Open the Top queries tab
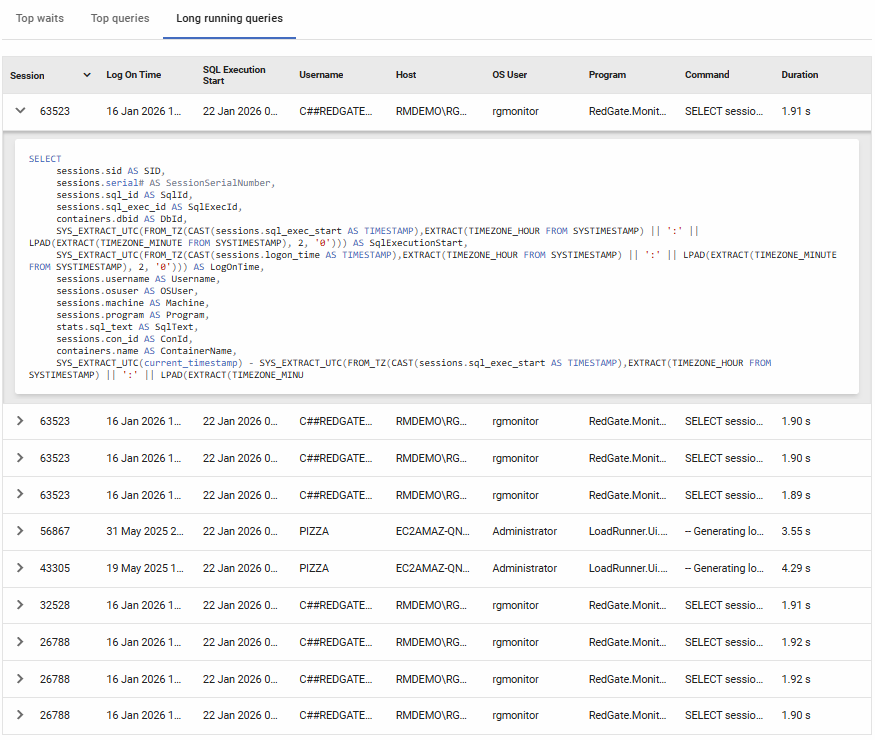Viewport: 875px width, 740px height. [x=120, y=18]
